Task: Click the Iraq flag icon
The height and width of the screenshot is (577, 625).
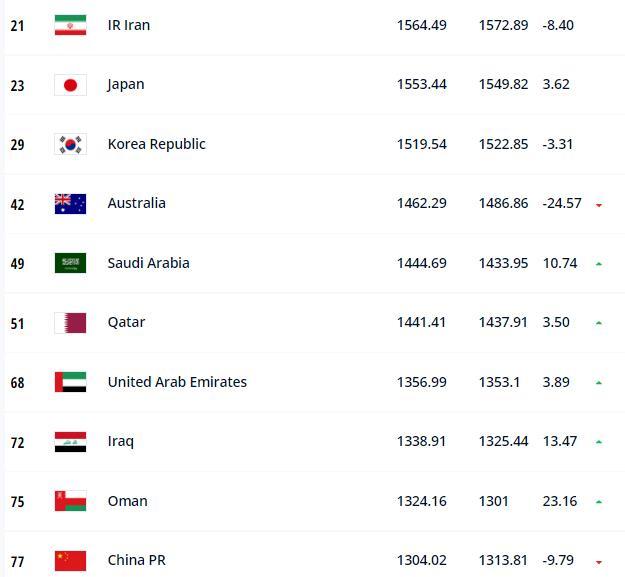Action: [x=70, y=442]
